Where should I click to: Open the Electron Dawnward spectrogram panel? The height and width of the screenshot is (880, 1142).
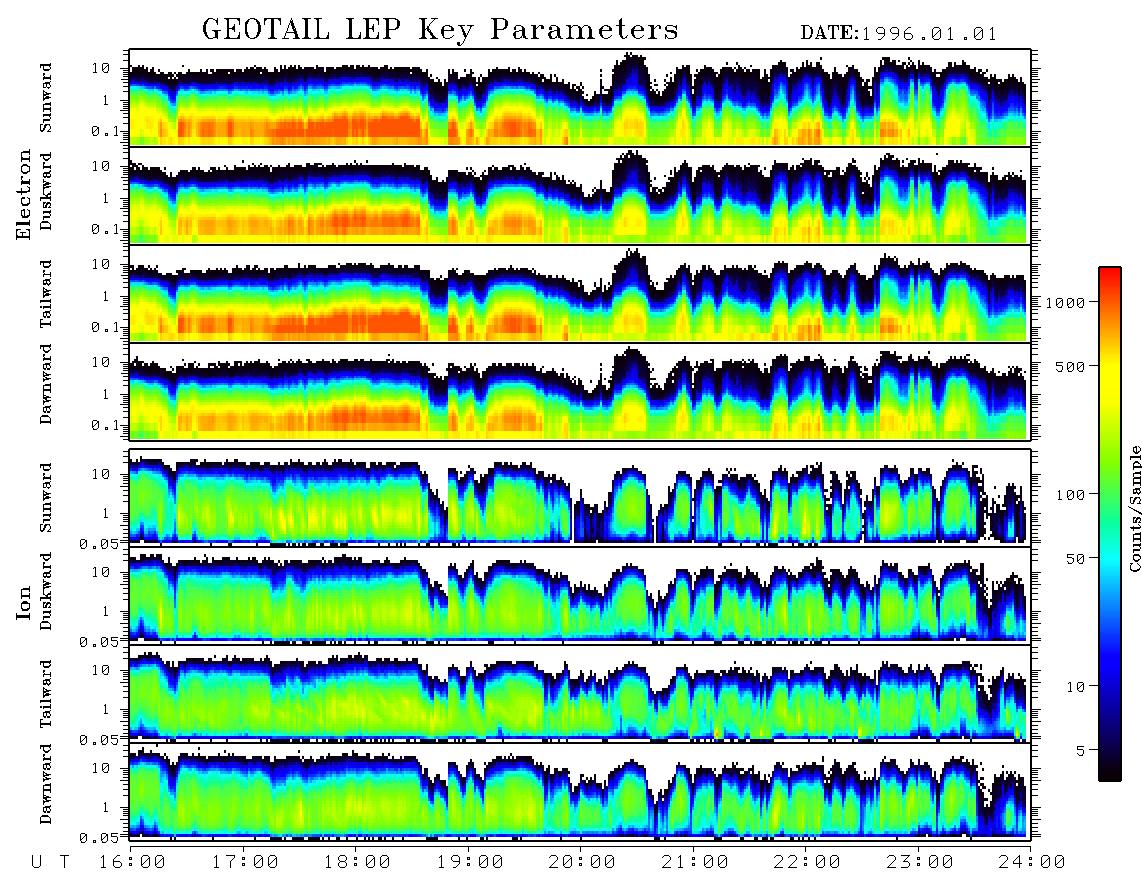580,392
